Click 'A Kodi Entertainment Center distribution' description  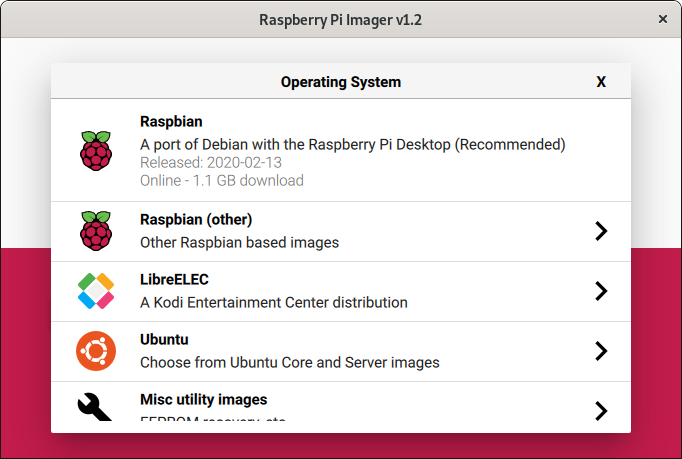[273, 302]
